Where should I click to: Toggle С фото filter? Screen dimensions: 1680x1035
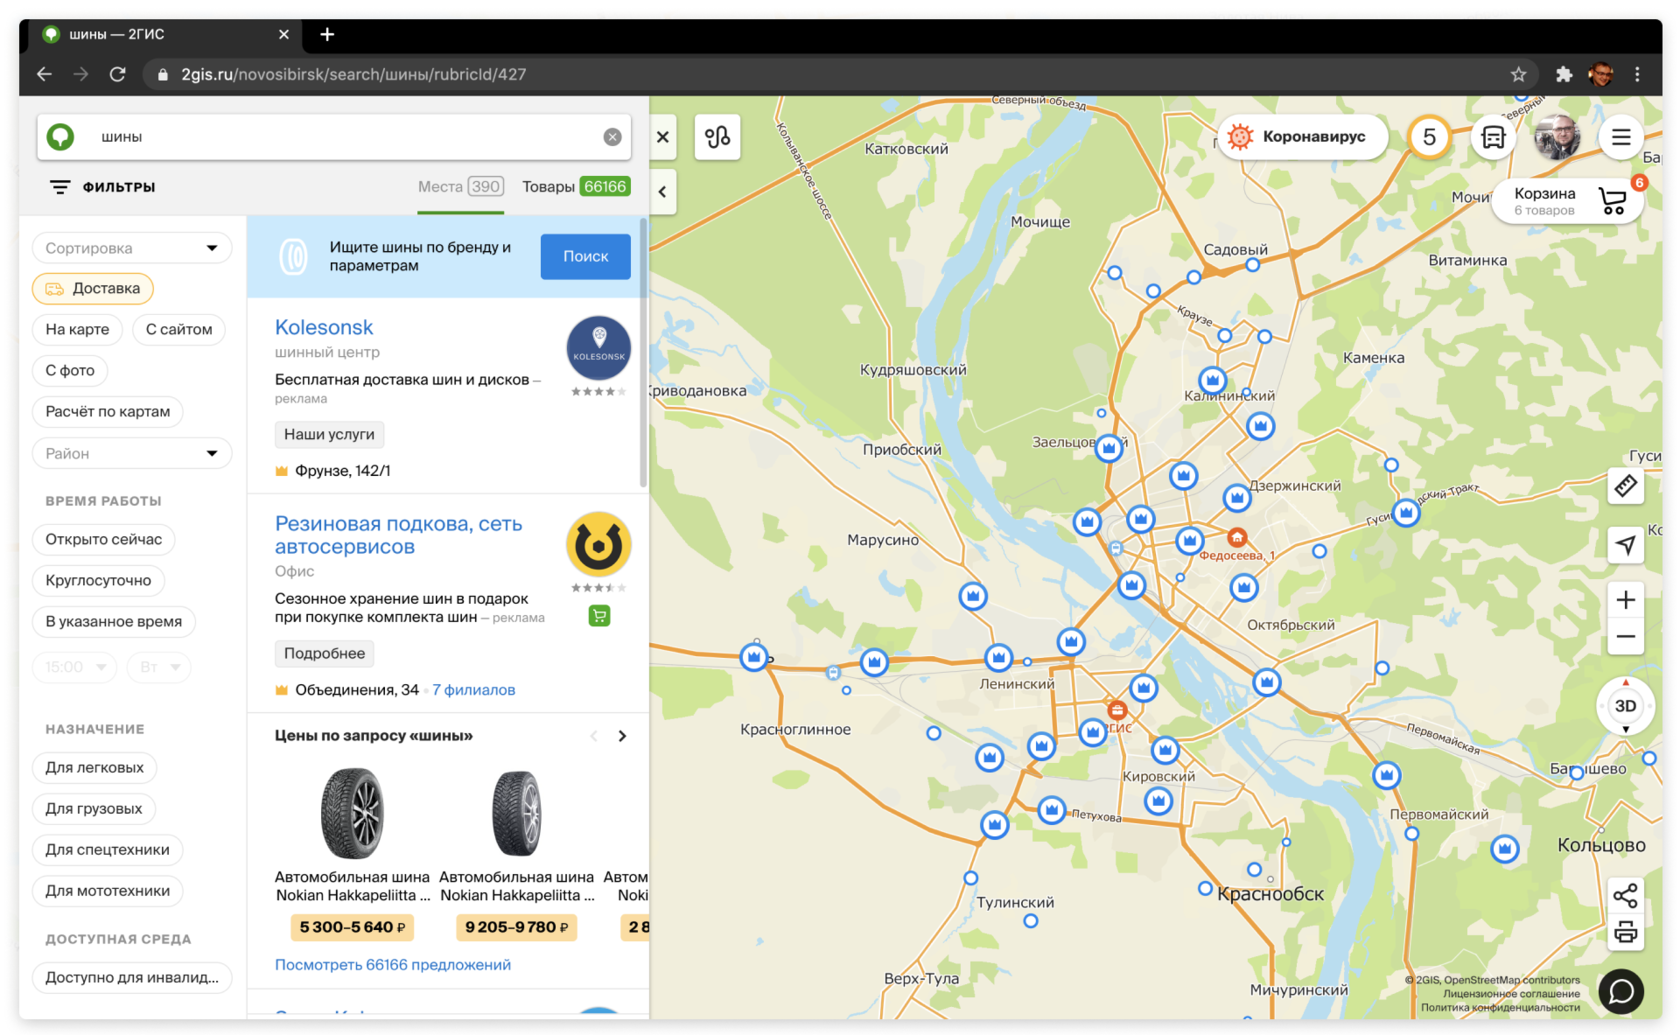[70, 371]
